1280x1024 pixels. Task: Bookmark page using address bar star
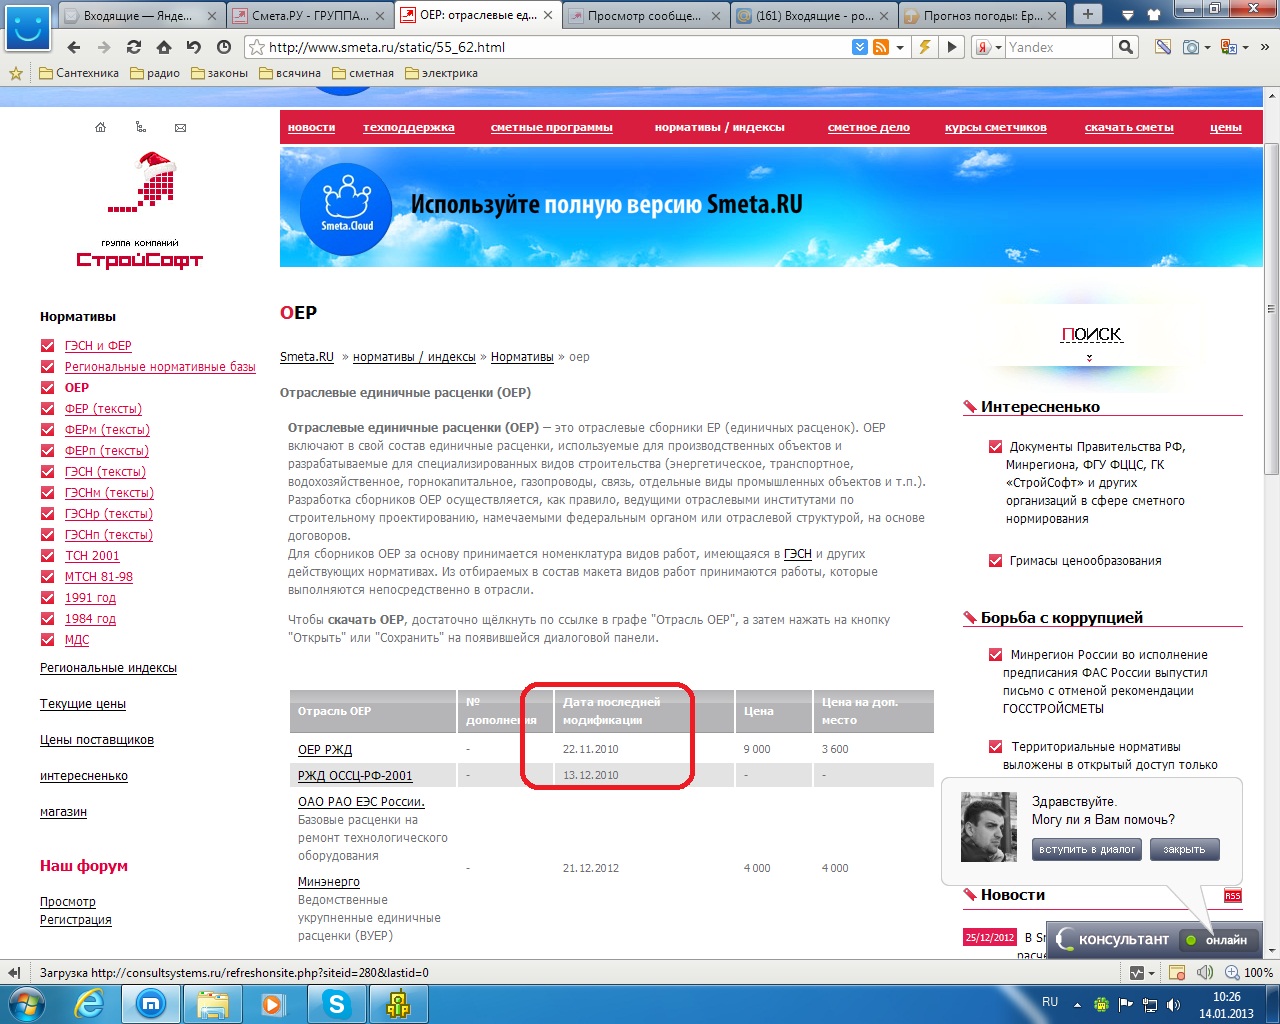tap(257, 47)
